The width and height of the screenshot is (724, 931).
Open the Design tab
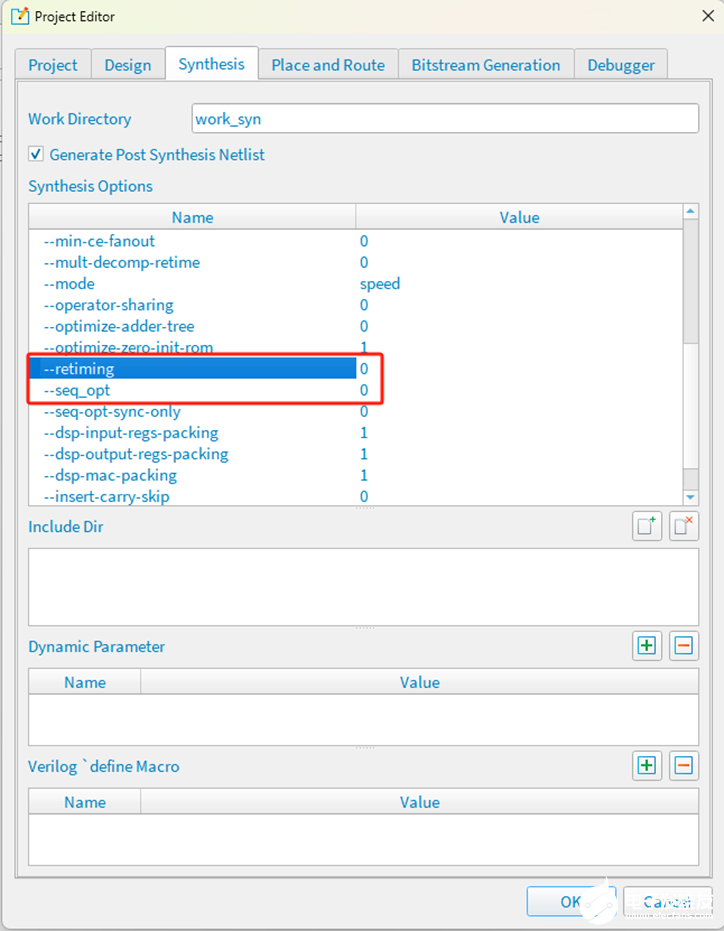pos(127,65)
